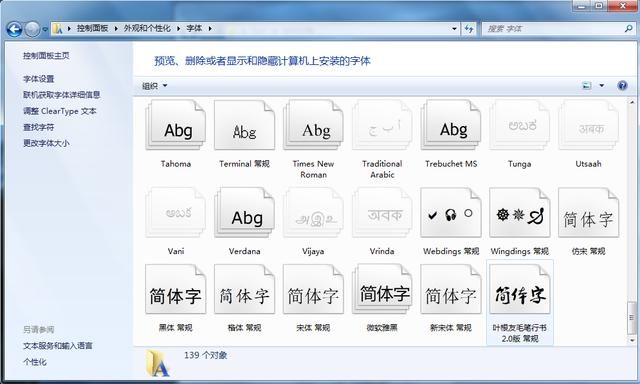
Task: Open 调整 ClearType 文本 link
Action: [60, 111]
